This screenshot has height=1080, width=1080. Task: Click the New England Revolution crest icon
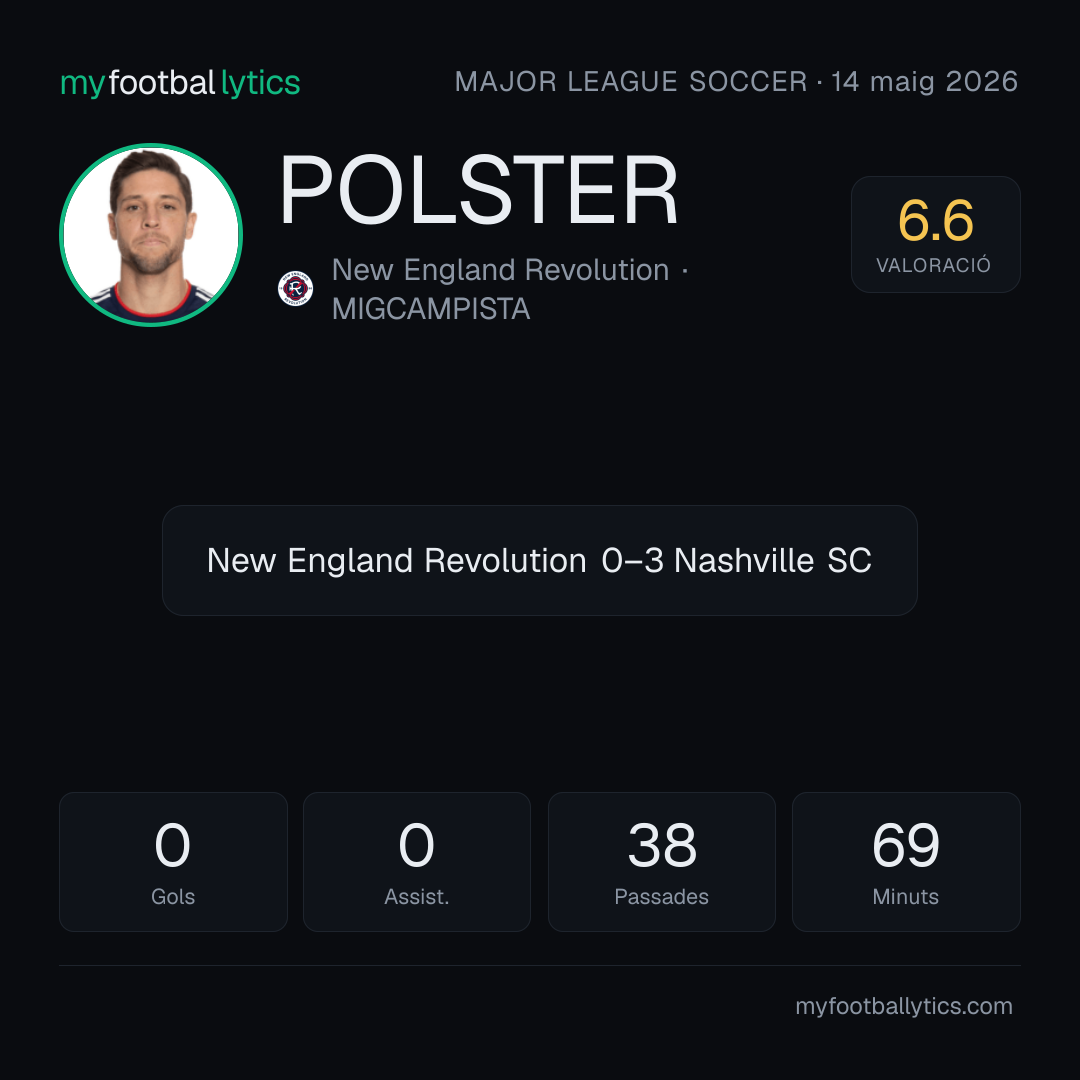[295, 289]
